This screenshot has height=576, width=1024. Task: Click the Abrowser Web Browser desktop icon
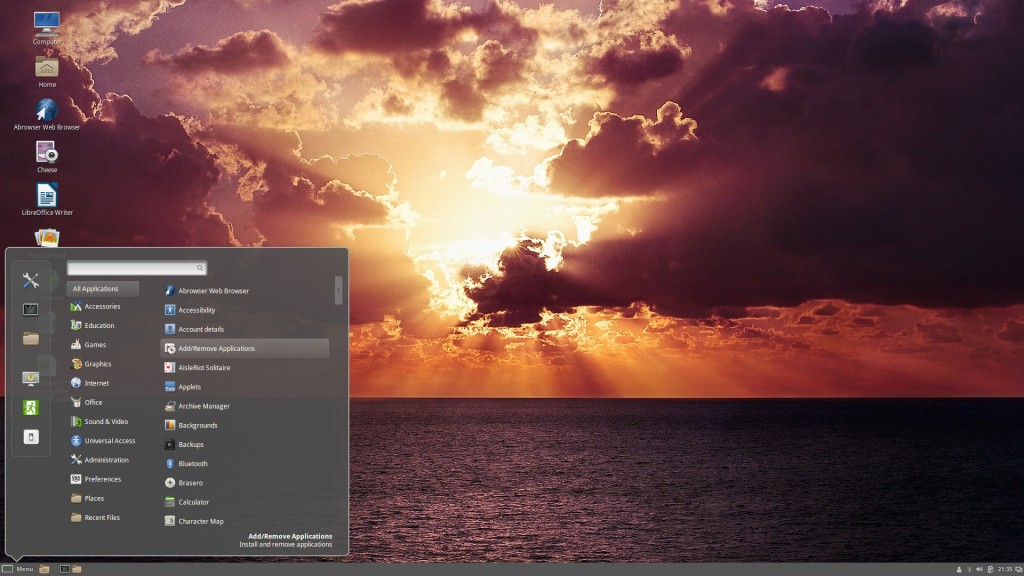(x=46, y=114)
